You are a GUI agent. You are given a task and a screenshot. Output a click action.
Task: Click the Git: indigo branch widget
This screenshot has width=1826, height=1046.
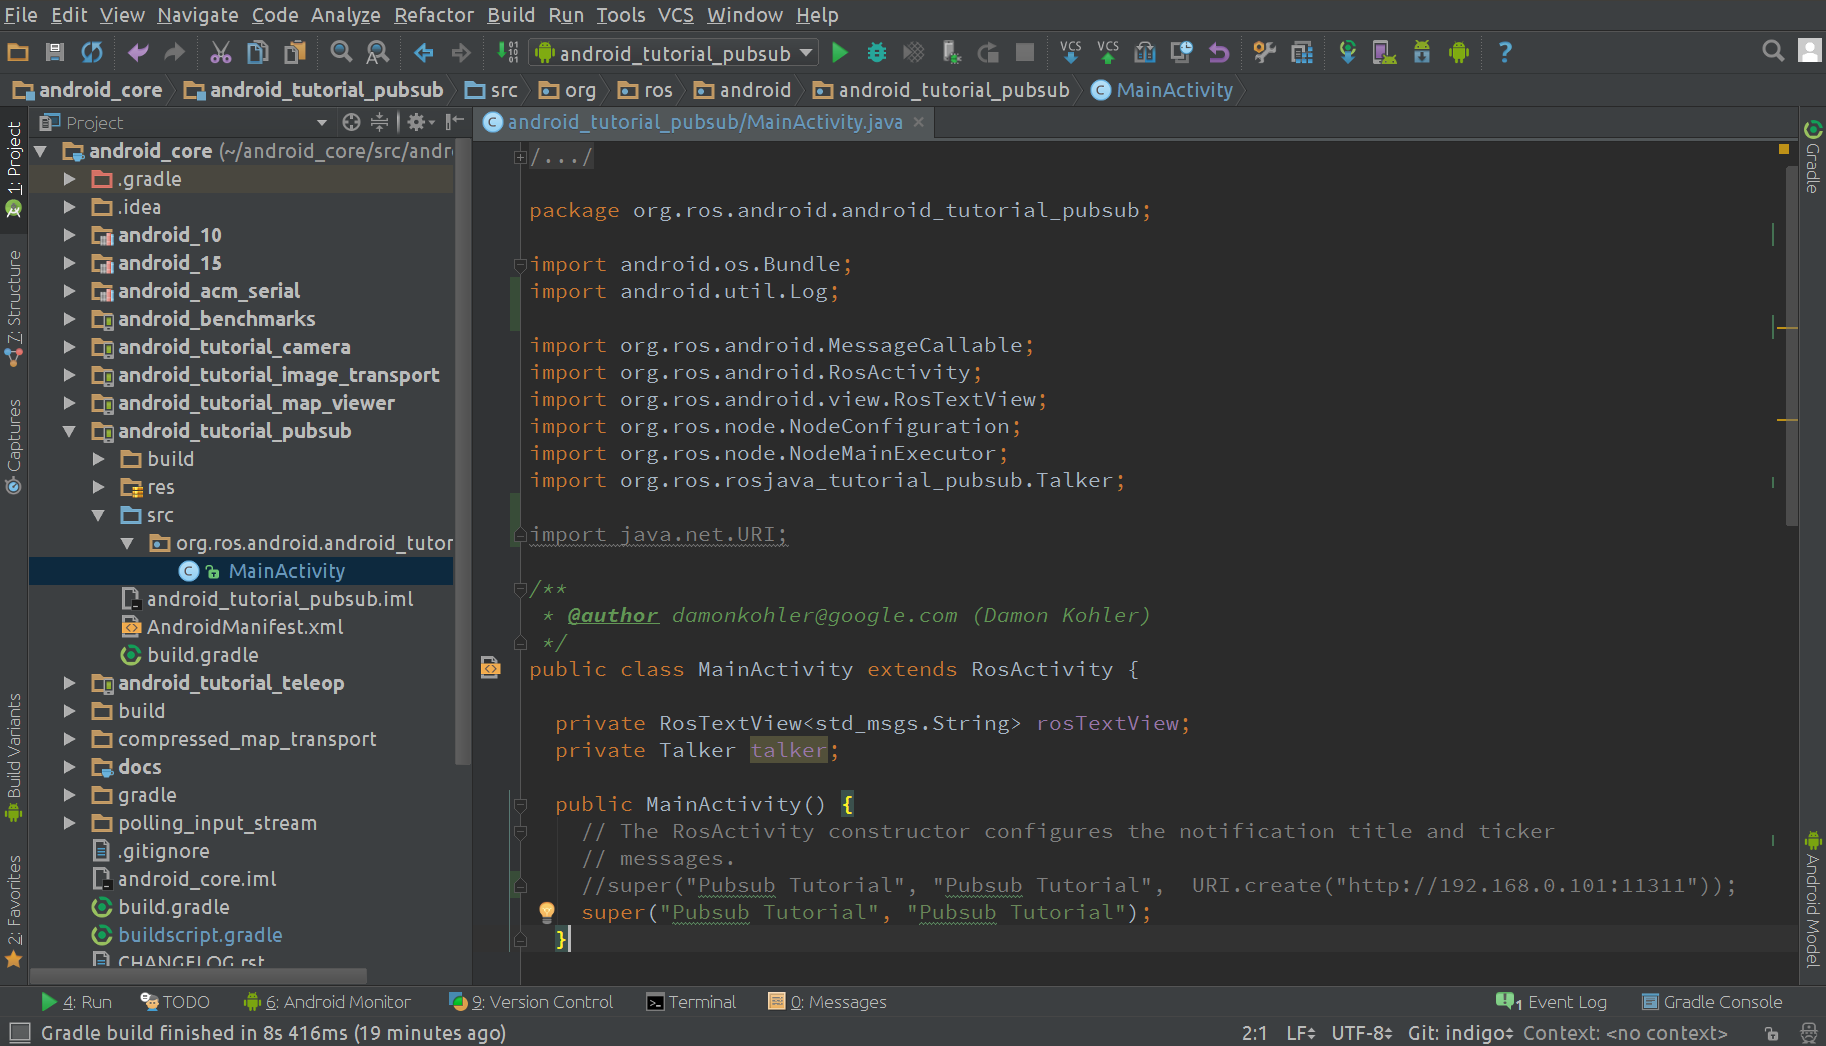coord(1460,1033)
